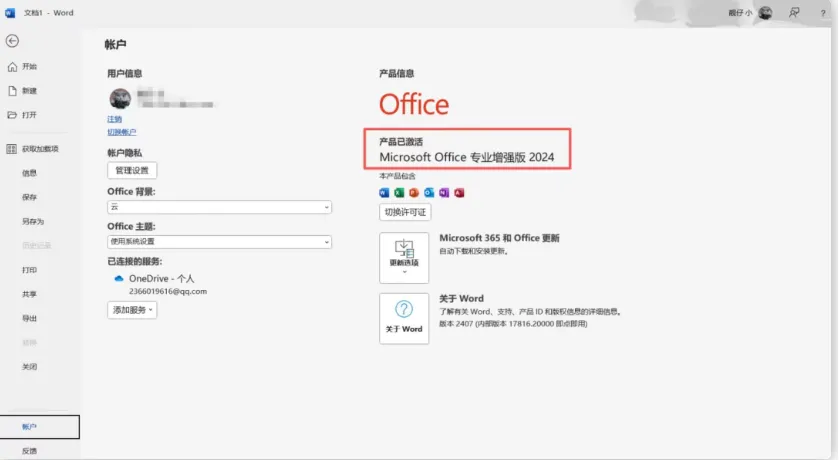
Task: Click the OneNote app icon under 本产品包含
Action: click(444, 193)
